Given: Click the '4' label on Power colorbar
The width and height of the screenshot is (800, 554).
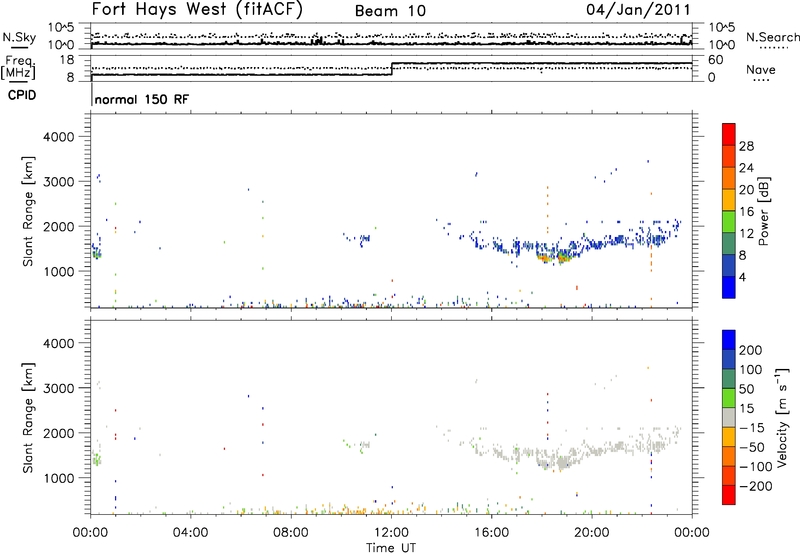Looking at the screenshot, I should pyautogui.click(x=742, y=277).
